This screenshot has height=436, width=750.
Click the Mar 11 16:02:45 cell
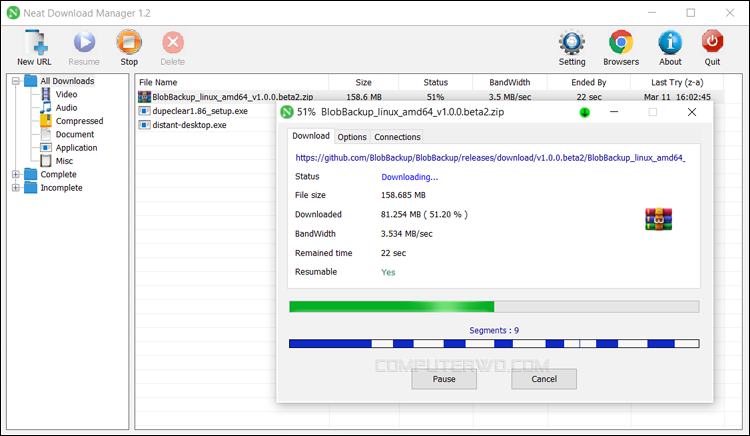[x=677, y=97]
